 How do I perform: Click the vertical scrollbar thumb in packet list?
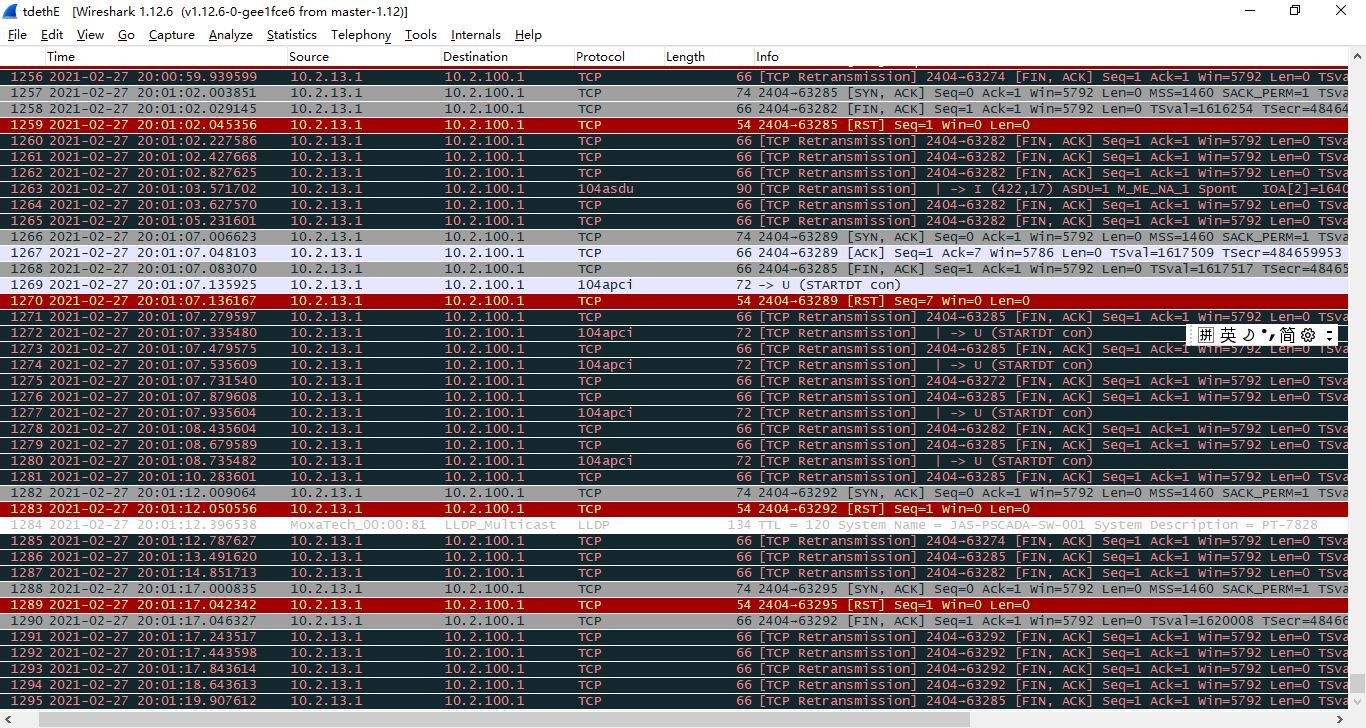coord(1357,684)
